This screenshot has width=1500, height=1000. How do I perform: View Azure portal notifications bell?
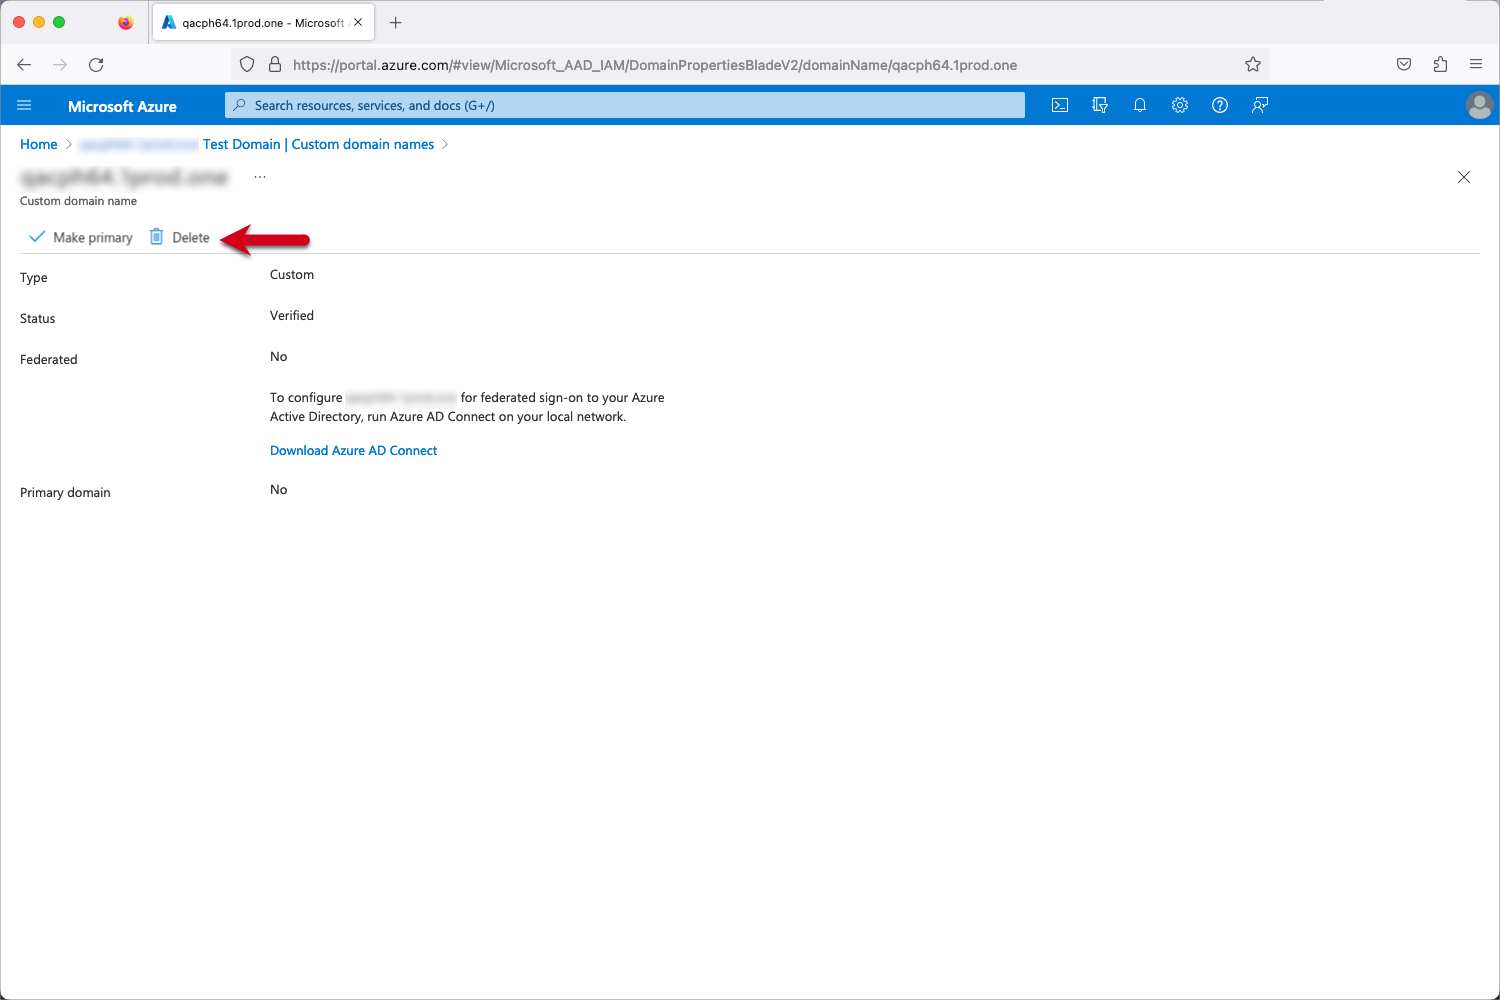pyautogui.click(x=1139, y=105)
